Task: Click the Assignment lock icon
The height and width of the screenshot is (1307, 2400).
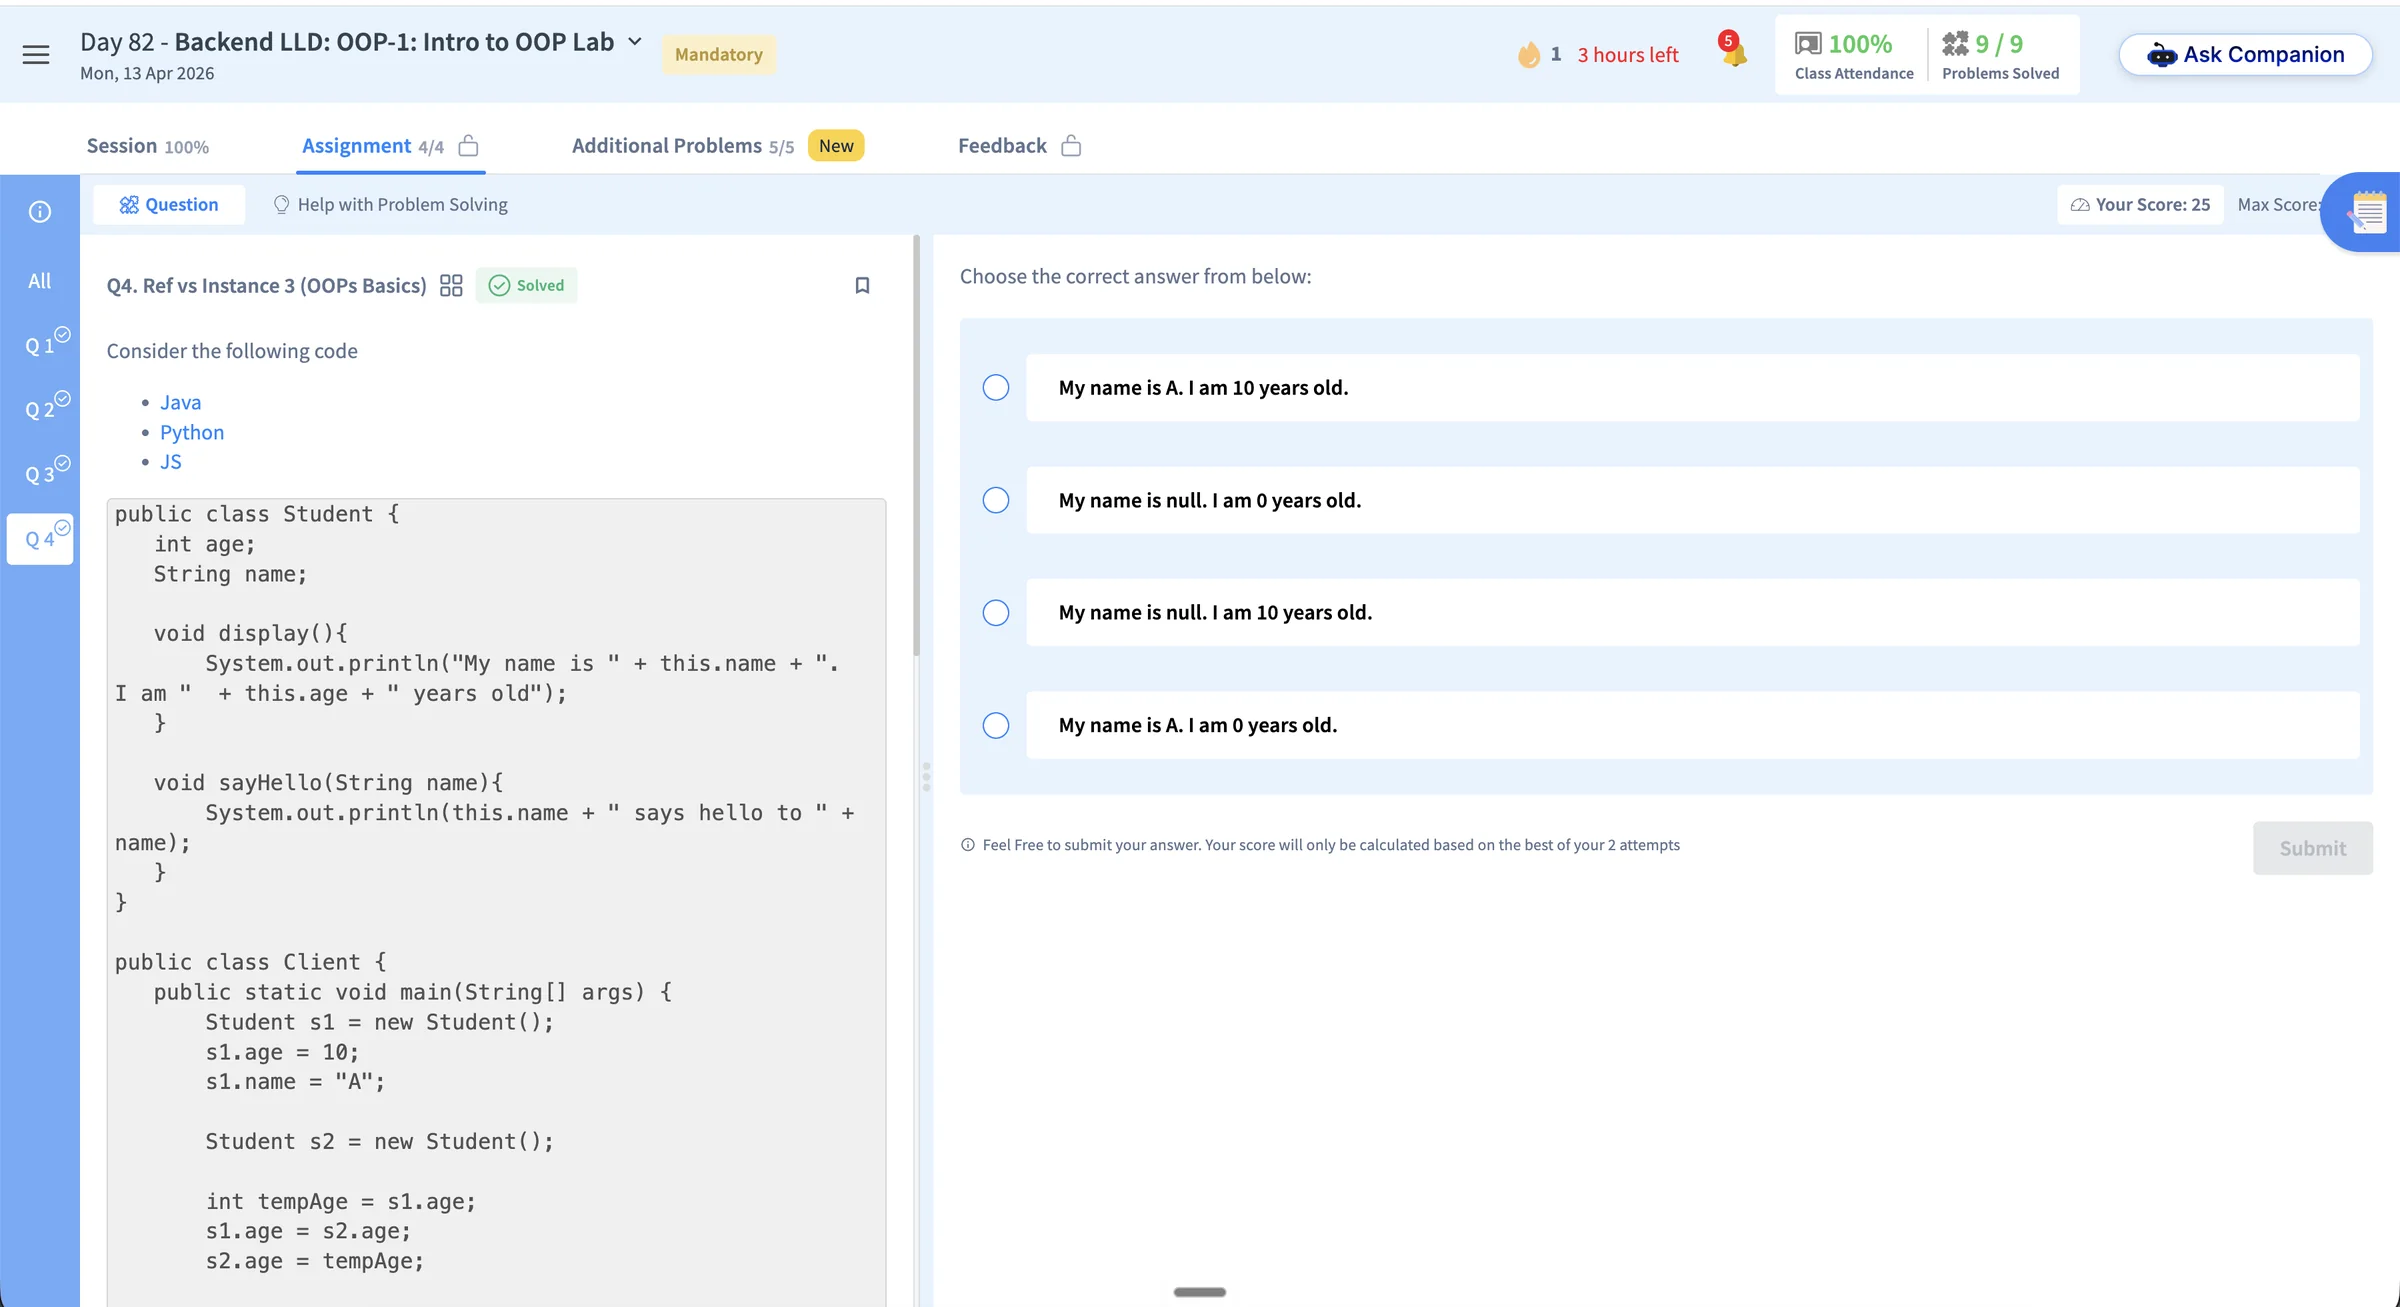Action: 468,146
